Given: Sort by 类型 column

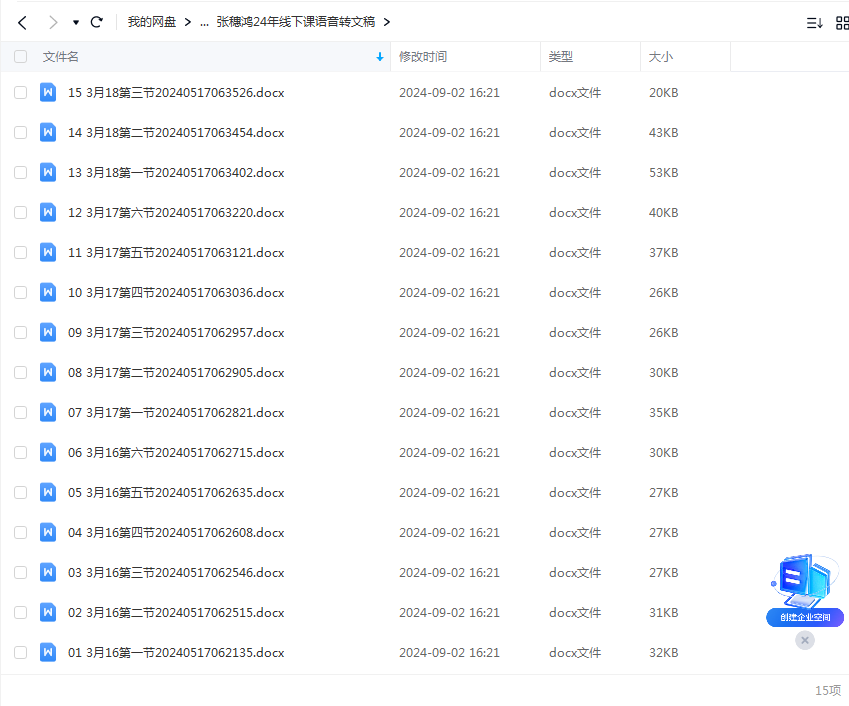Looking at the screenshot, I should (560, 56).
